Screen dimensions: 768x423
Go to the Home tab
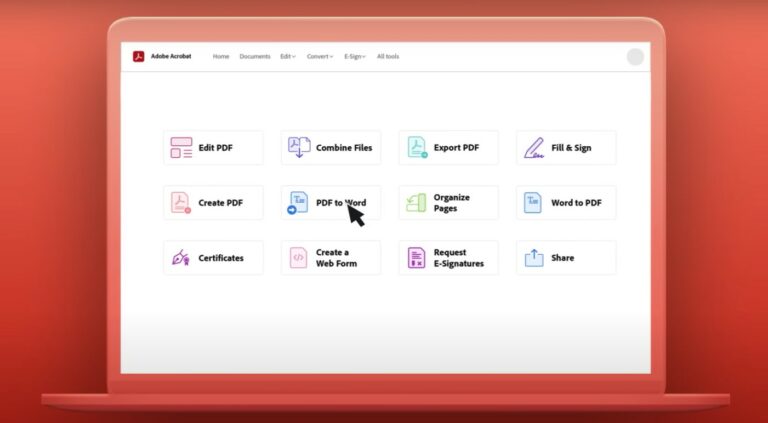point(221,57)
